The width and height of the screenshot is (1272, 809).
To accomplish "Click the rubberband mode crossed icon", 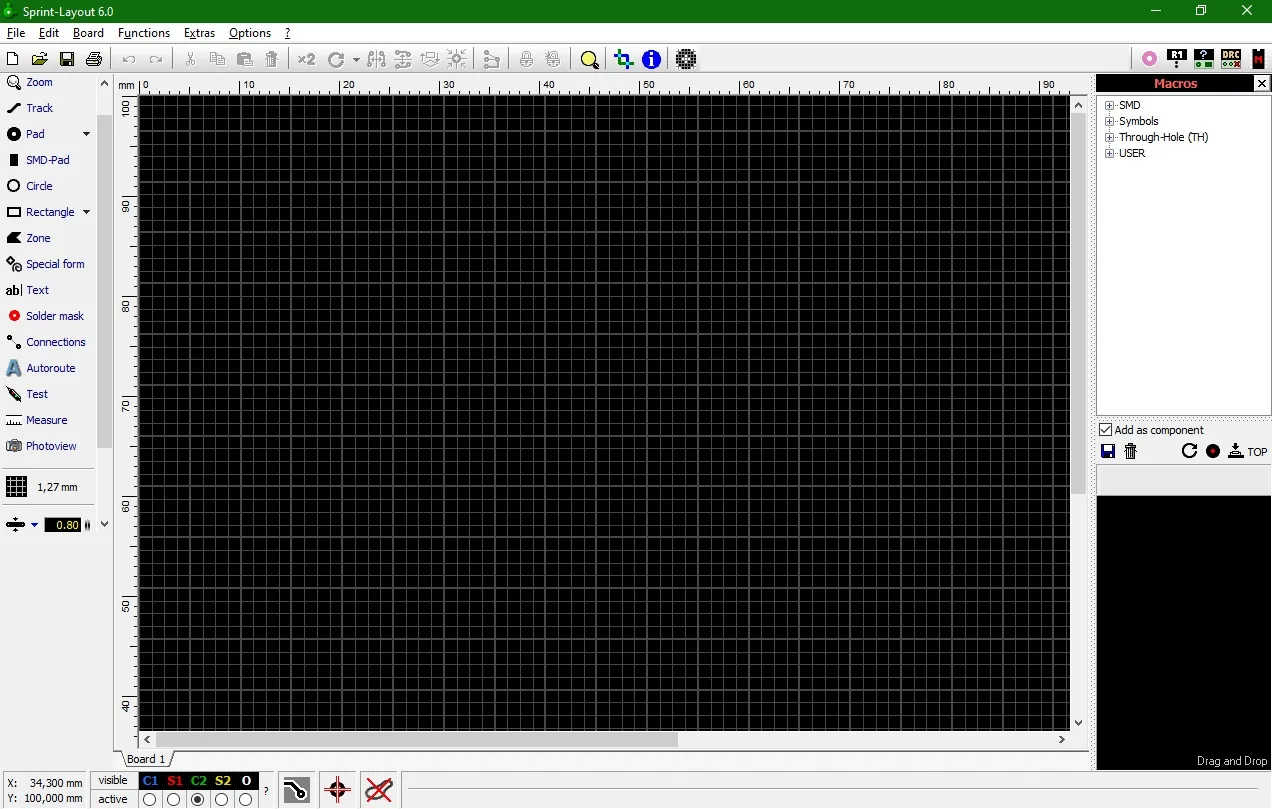I will 378,790.
